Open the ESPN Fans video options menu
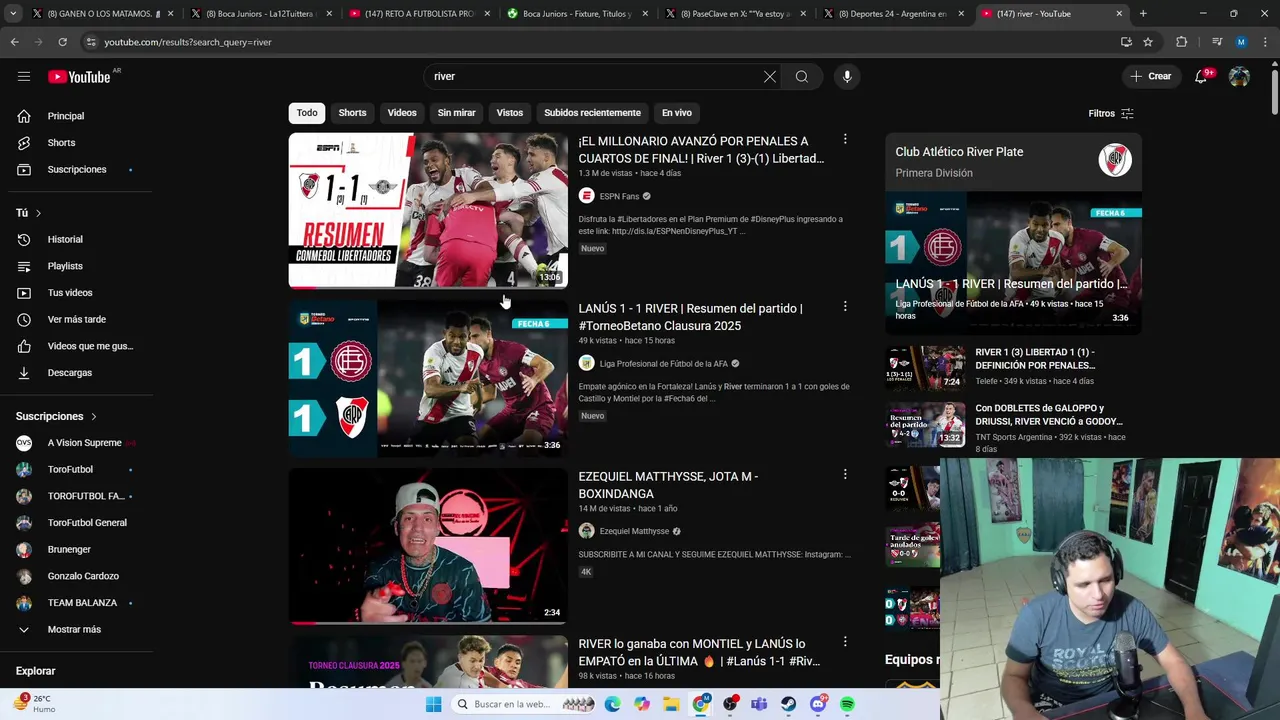Image resolution: width=1280 pixels, height=720 pixels. [845, 139]
